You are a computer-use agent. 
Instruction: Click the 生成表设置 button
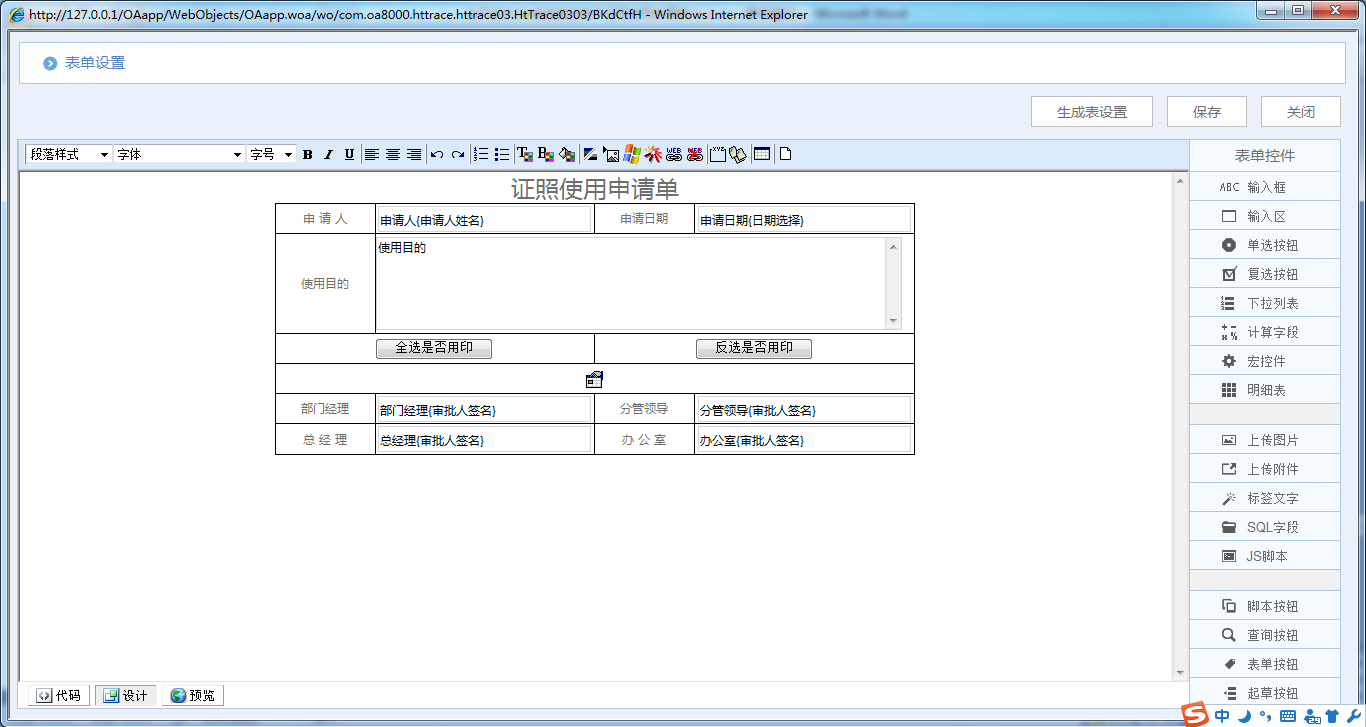[x=1091, y=112]
